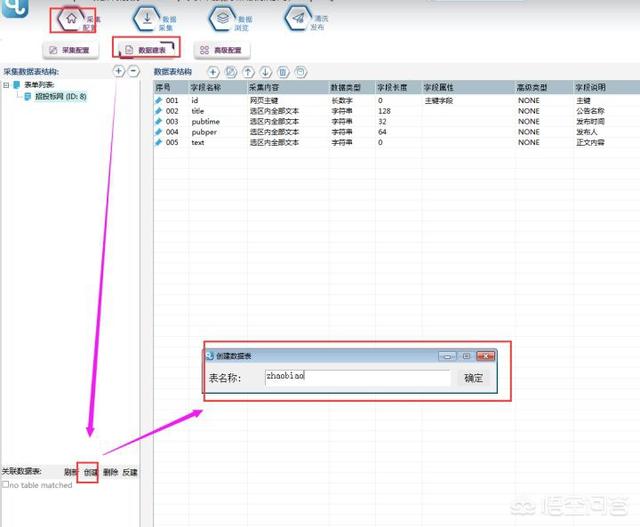Move field up with the up-arrow icon

248,72
